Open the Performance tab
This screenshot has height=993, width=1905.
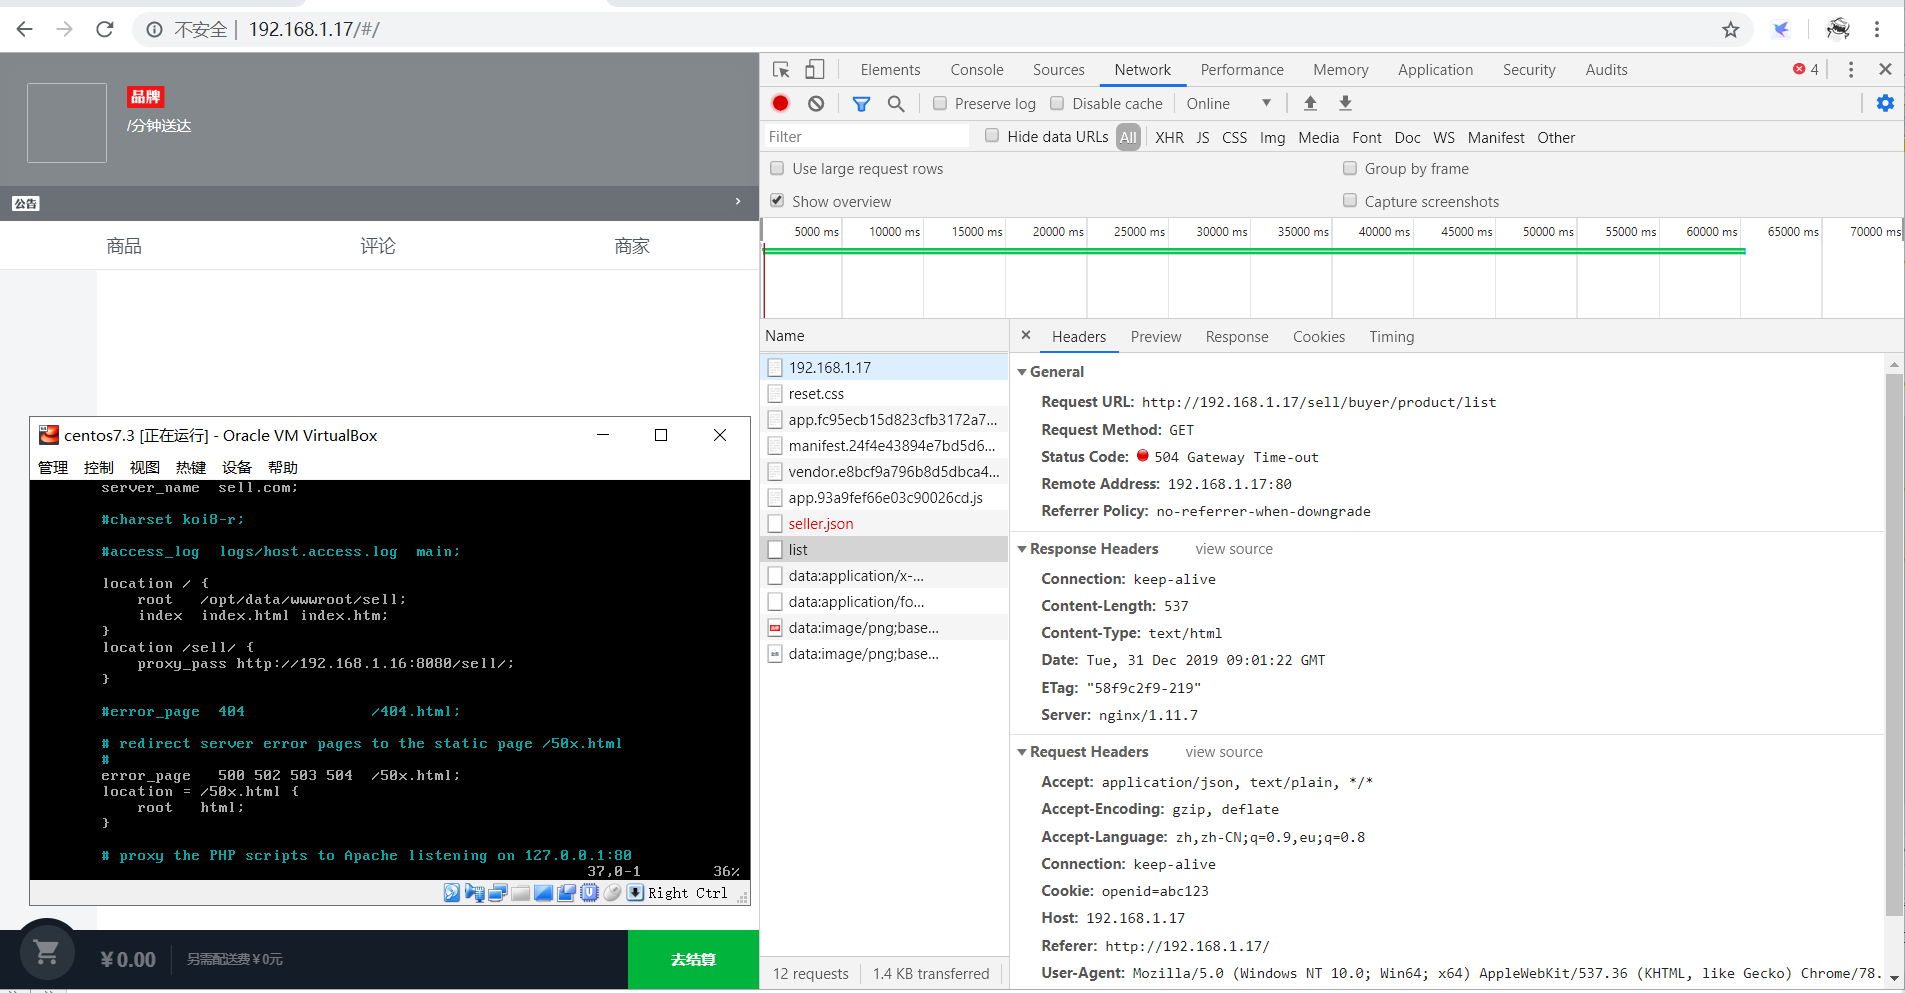pos(1242,69)
